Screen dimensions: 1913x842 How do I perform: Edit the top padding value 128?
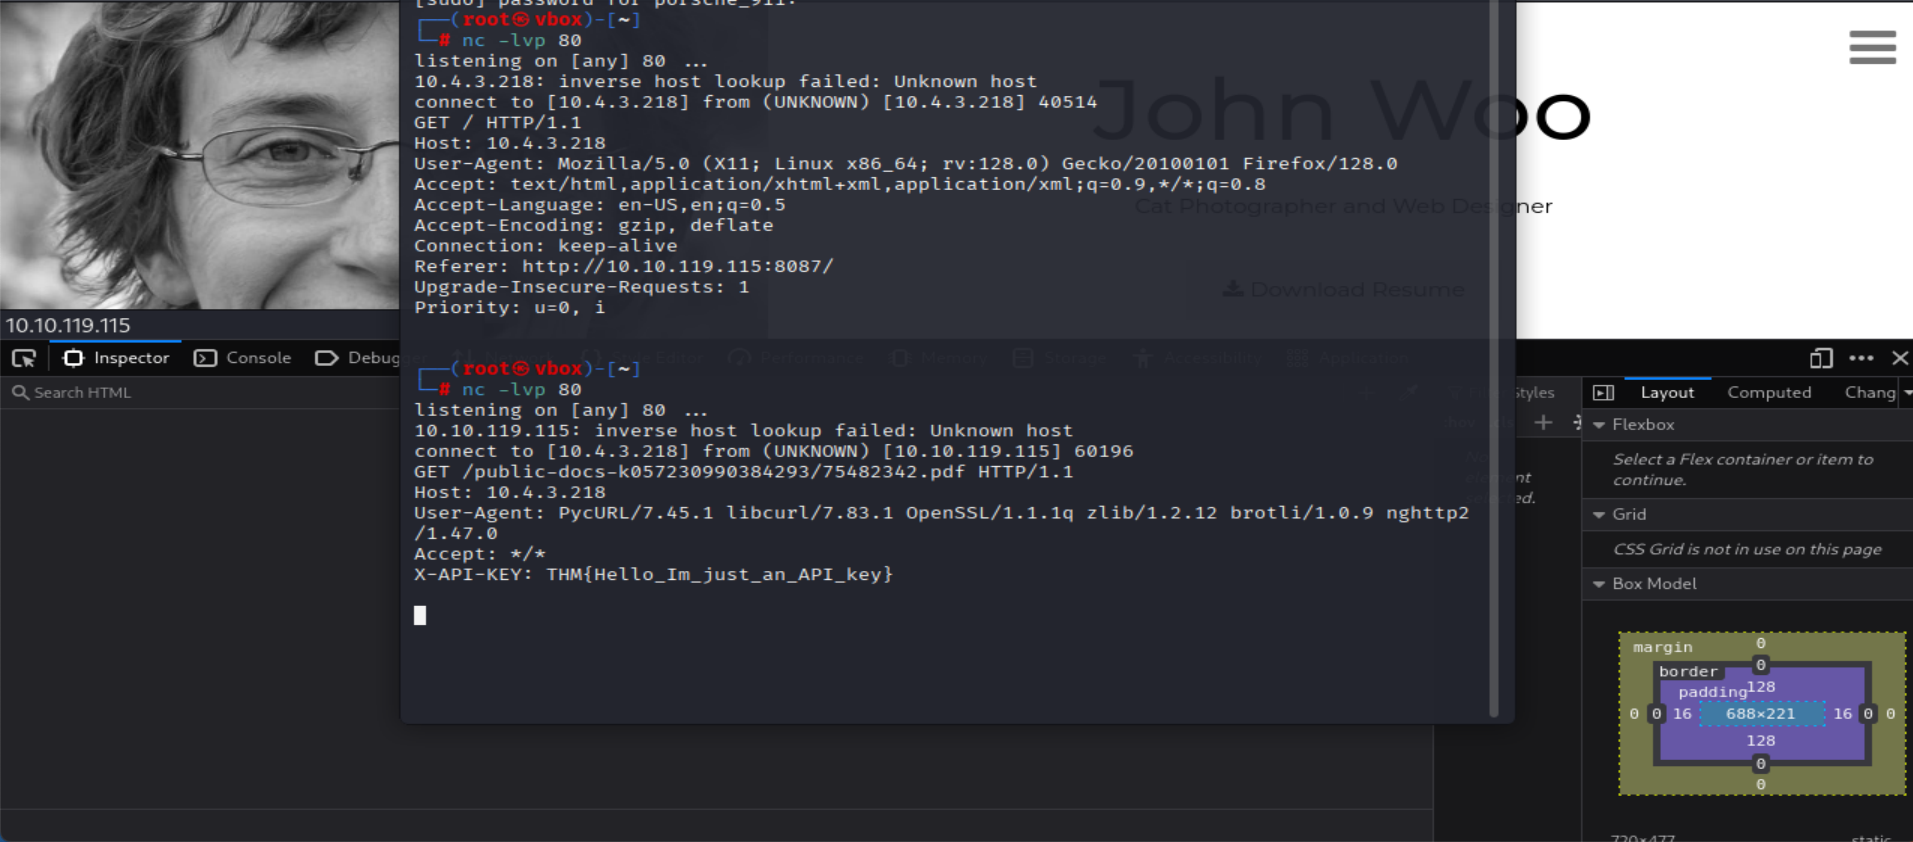[x=1761, y=687]
